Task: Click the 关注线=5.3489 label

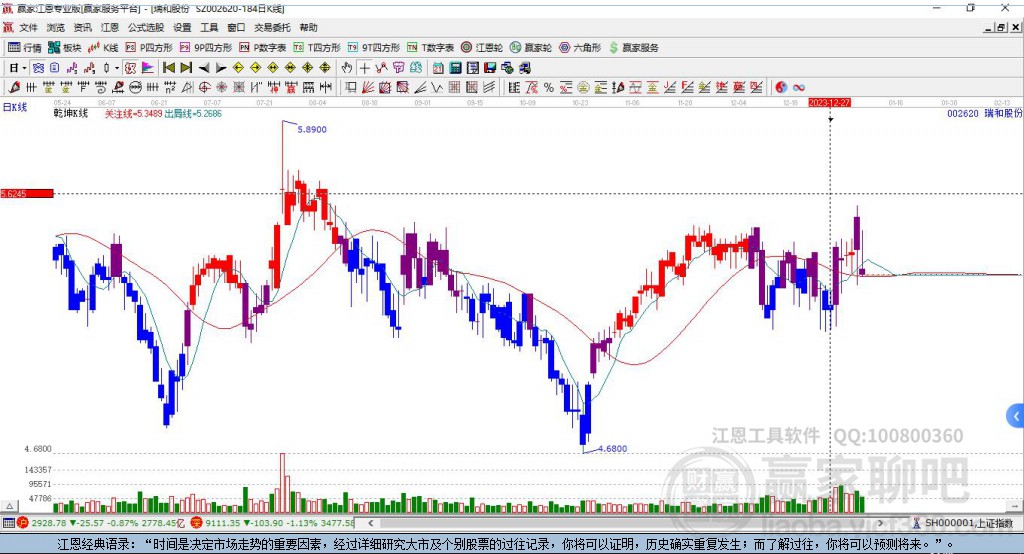Action: click(133, 114)
